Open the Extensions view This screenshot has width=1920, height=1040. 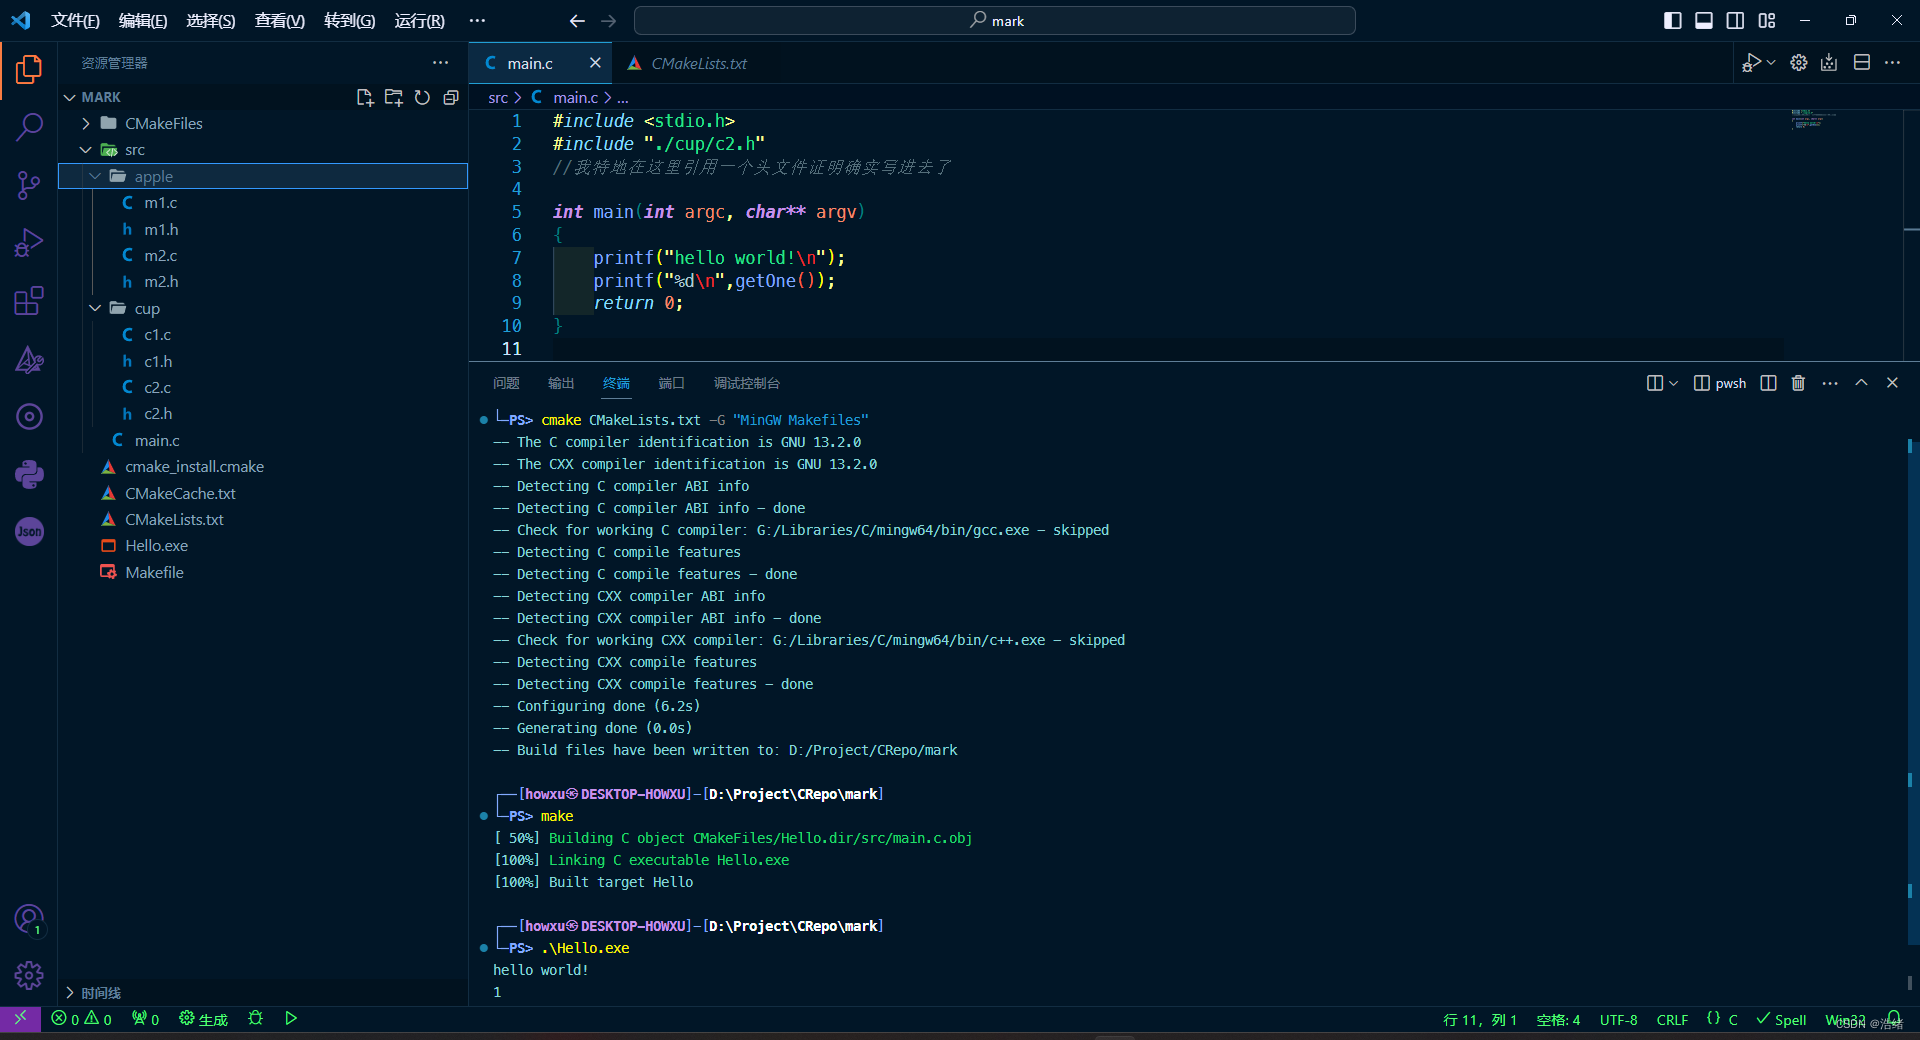click(29, 301)
